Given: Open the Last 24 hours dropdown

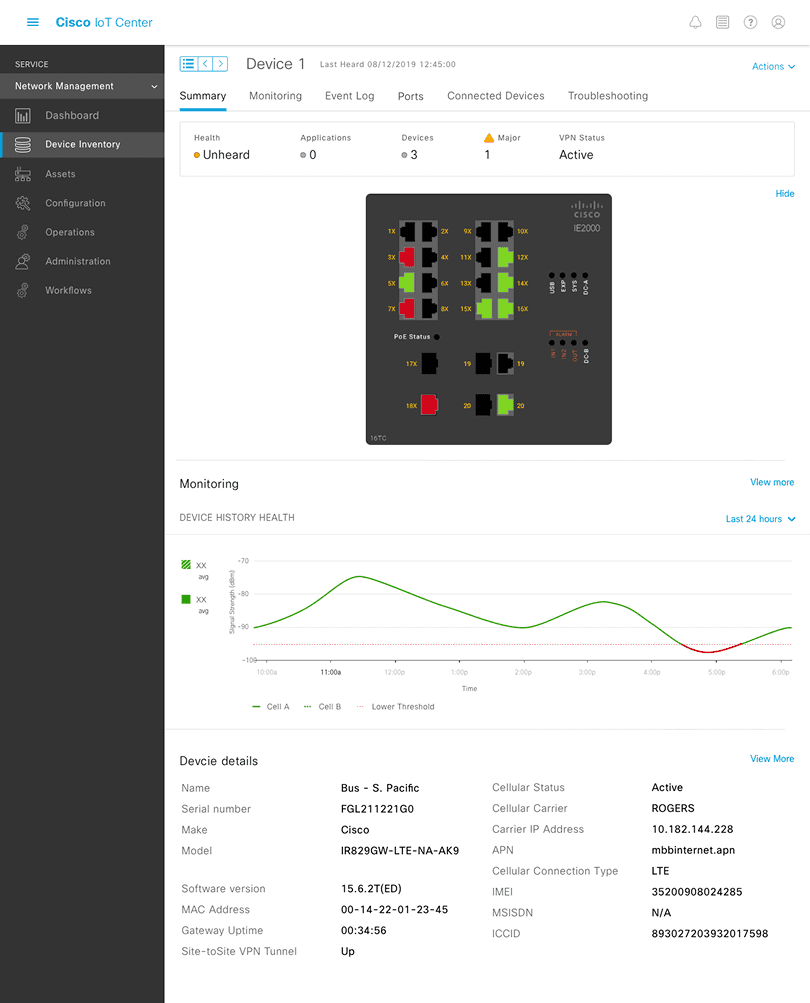Looking at the screenshot, I should tap(760, 519).
